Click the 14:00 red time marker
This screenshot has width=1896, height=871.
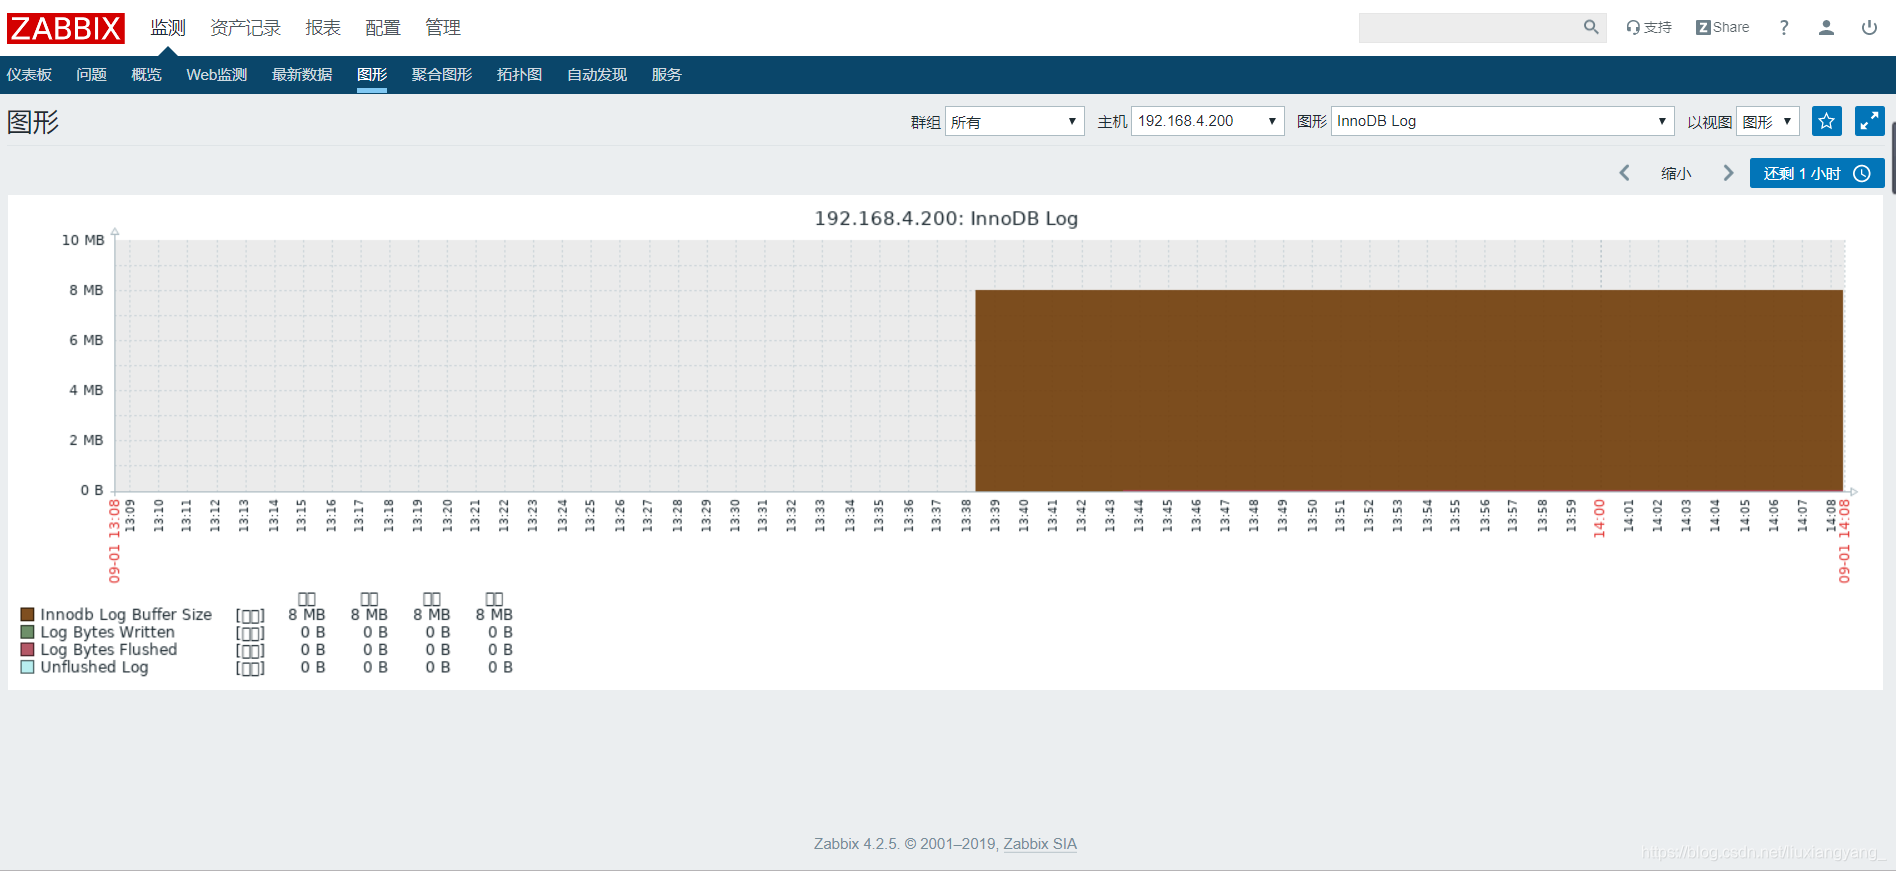coord(1599,518)
